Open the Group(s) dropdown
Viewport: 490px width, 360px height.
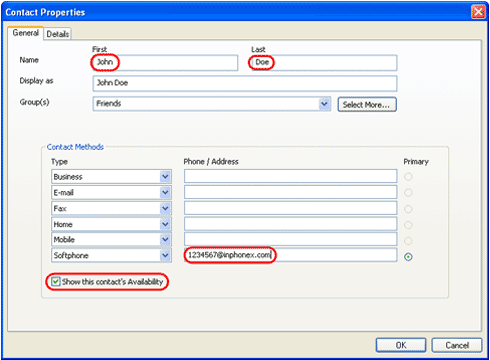[x=324, y=104]
